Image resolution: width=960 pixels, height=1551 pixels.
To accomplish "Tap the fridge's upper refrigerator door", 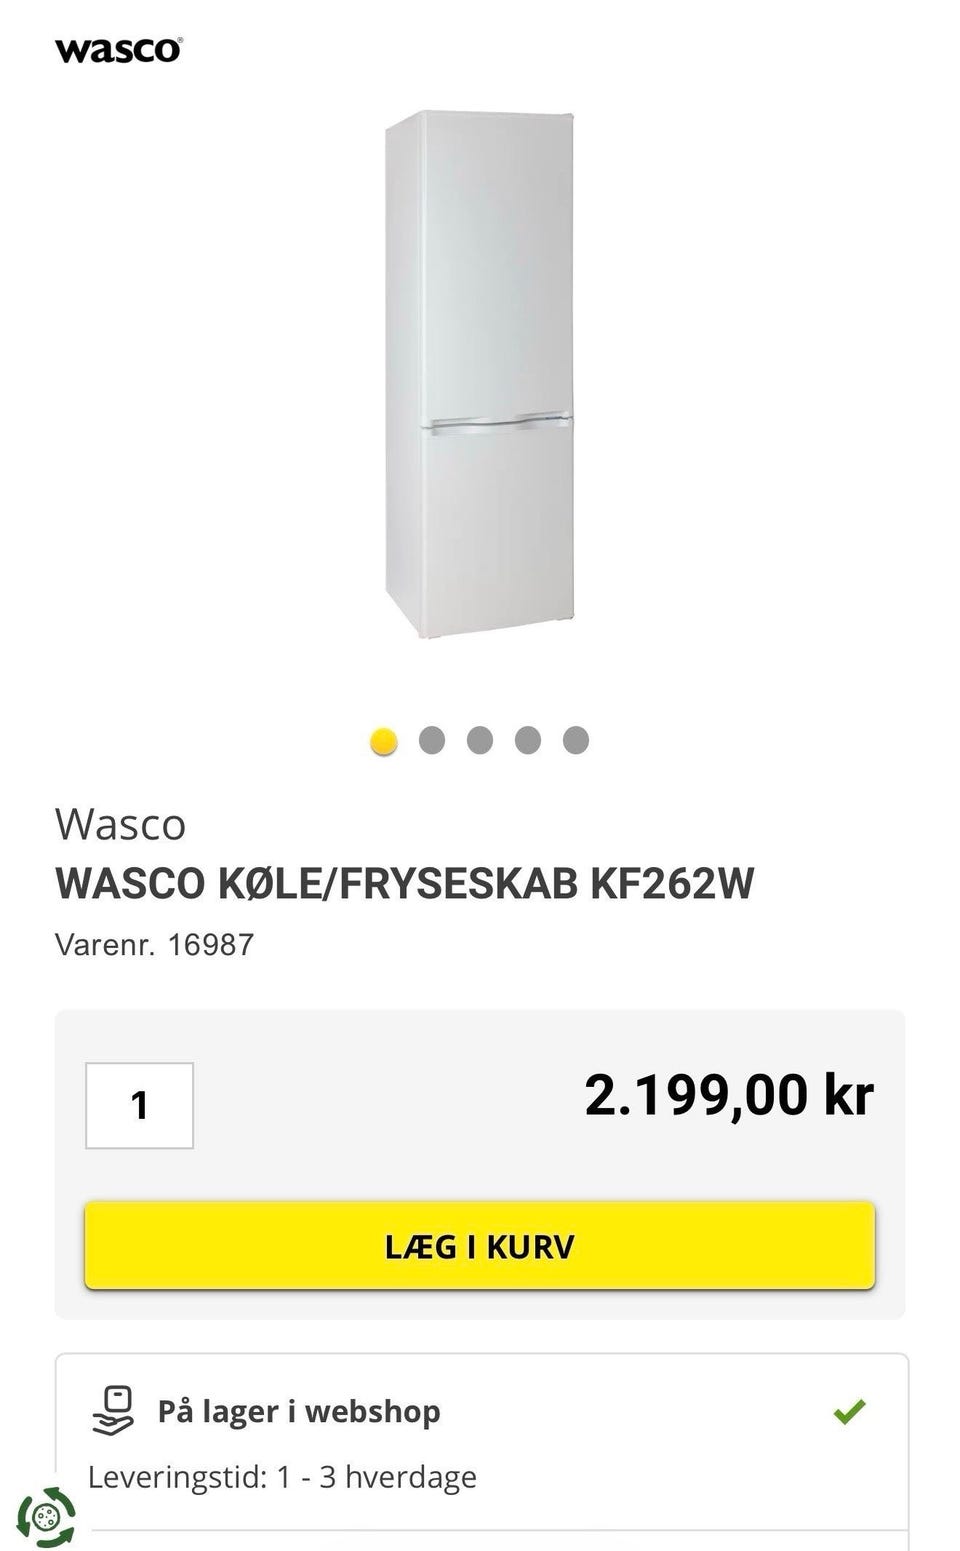I will [x=497, y=265].
